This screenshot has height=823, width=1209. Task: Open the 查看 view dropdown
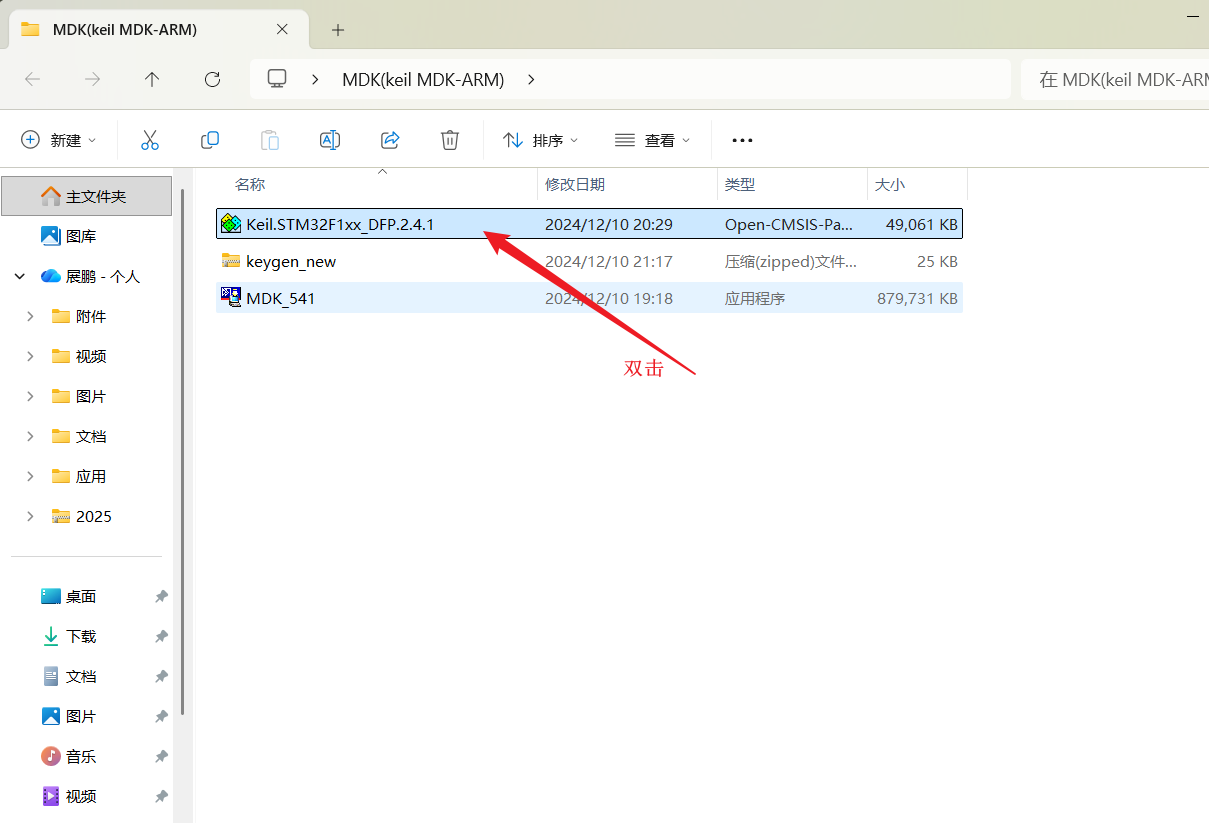pyautogui.click(x=653, y=140)
